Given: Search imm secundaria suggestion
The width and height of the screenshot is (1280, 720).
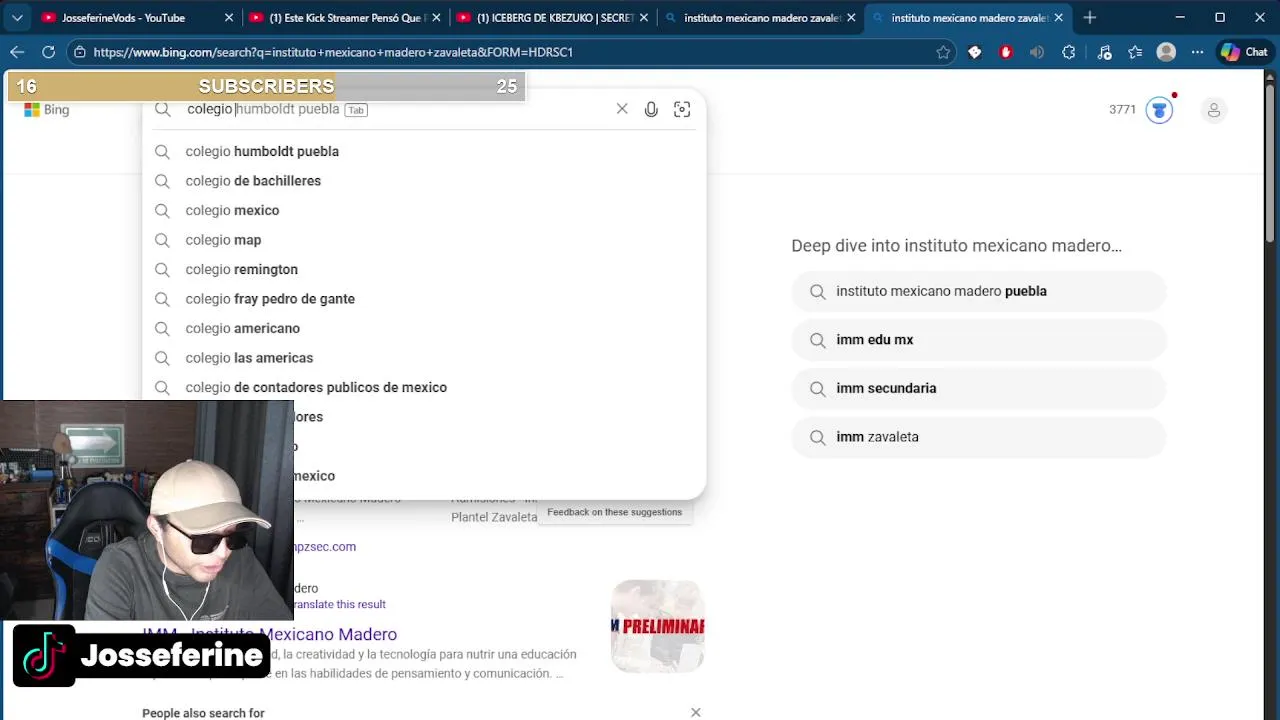Looking at the screenshot, I should [979, 388].
